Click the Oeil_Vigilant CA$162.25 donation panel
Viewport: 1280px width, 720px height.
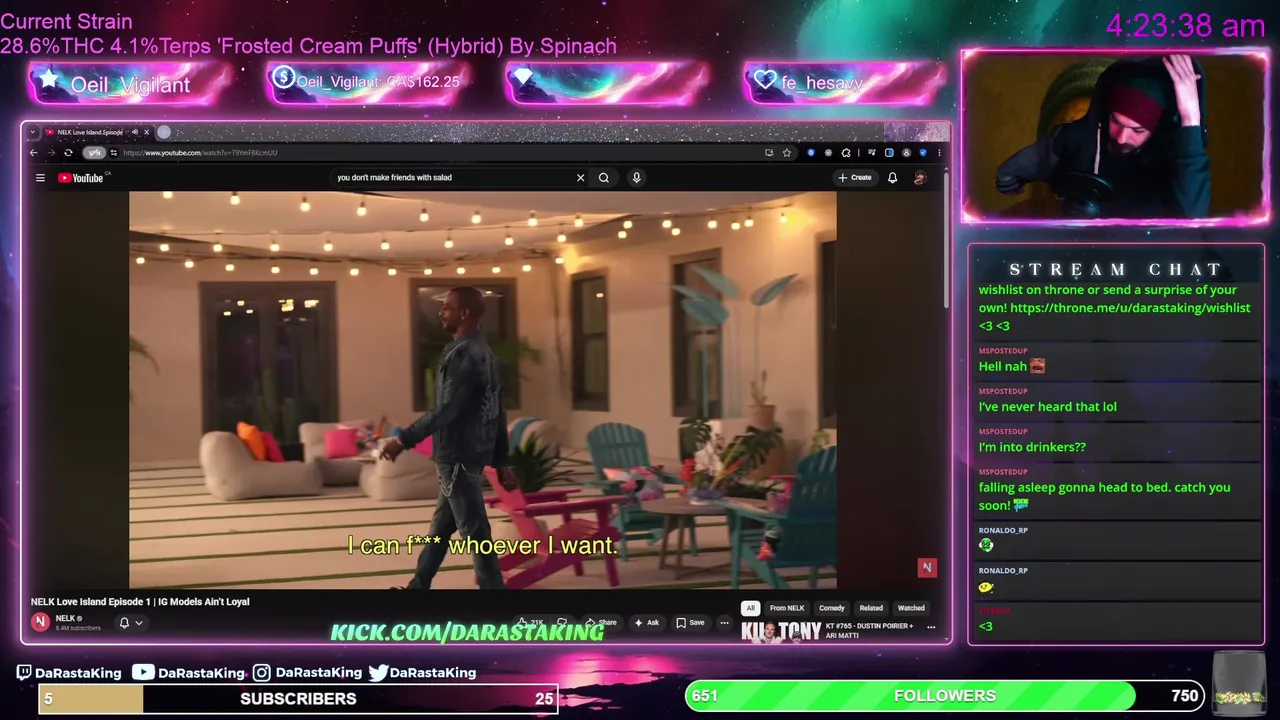coord(368,83)
